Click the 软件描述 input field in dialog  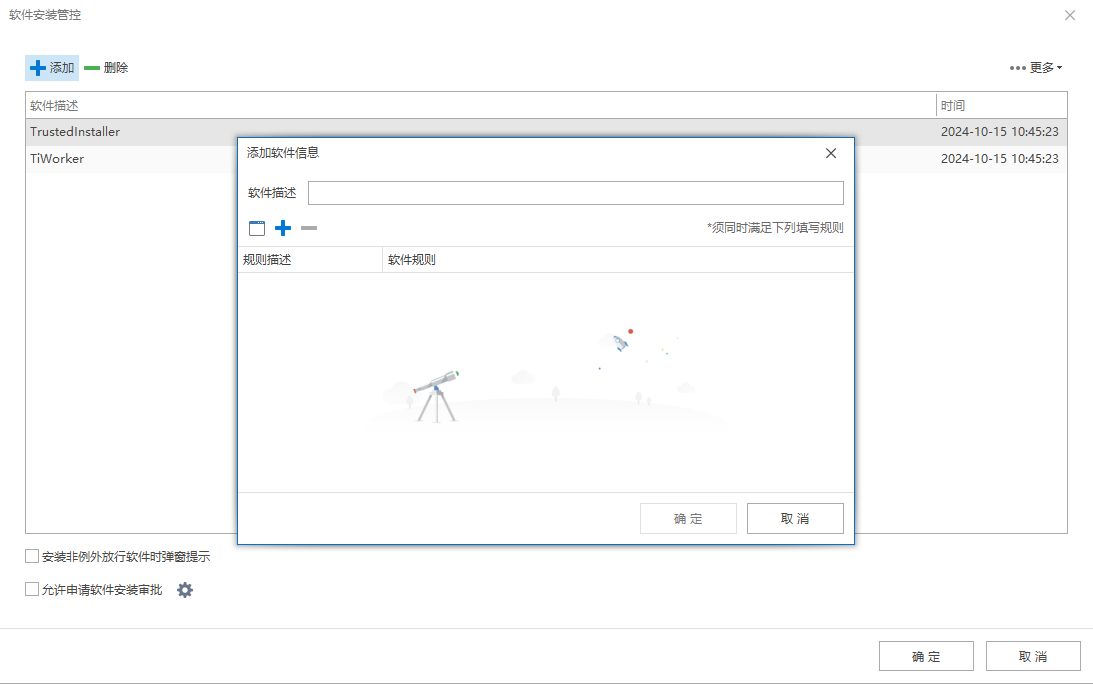click(x=576, y=193)
